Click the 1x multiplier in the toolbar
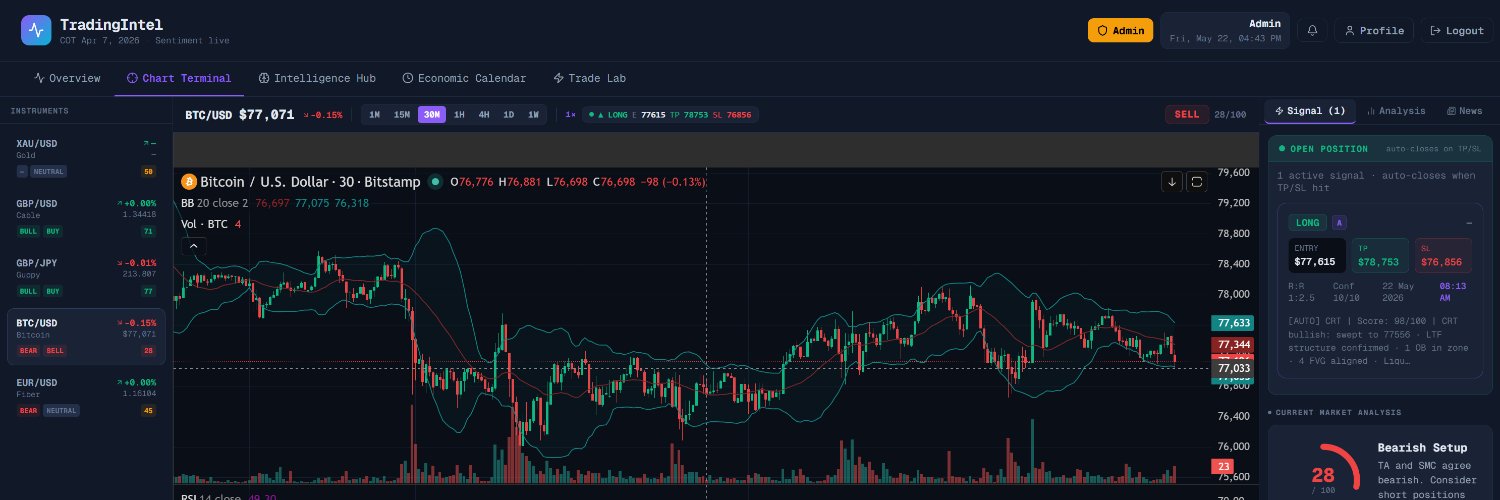Image resolution: width=1500 pixels, height=500 pixels. [570, 115]
